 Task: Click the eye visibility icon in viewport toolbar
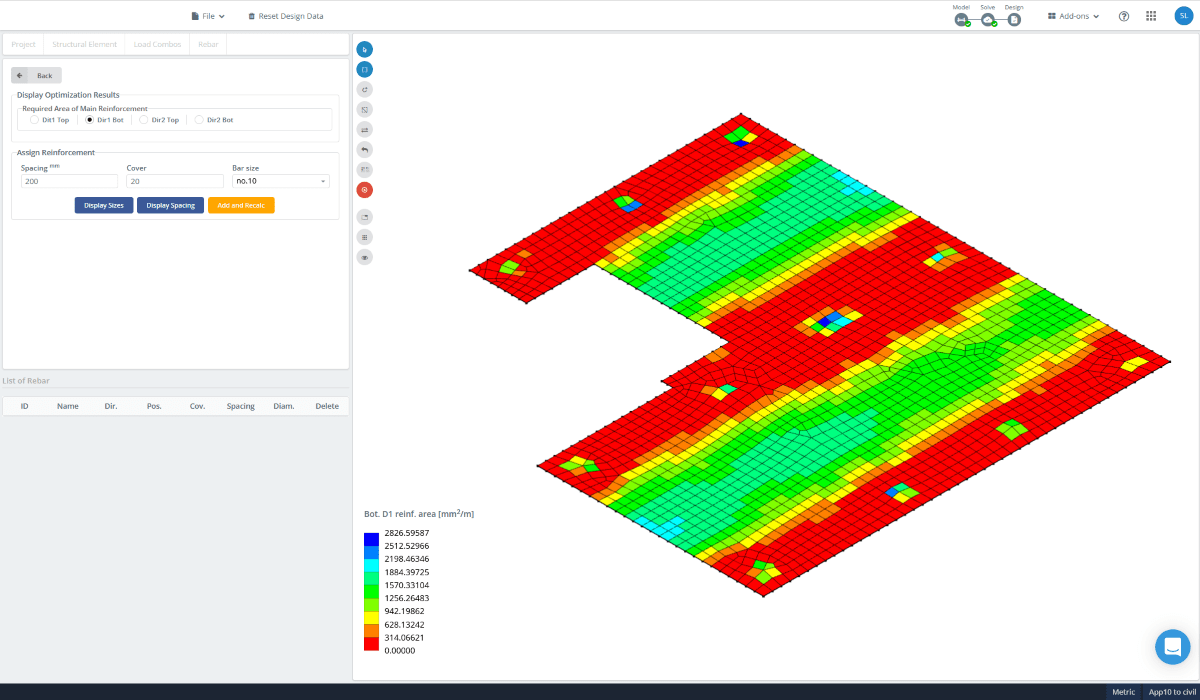coord(364,256)
